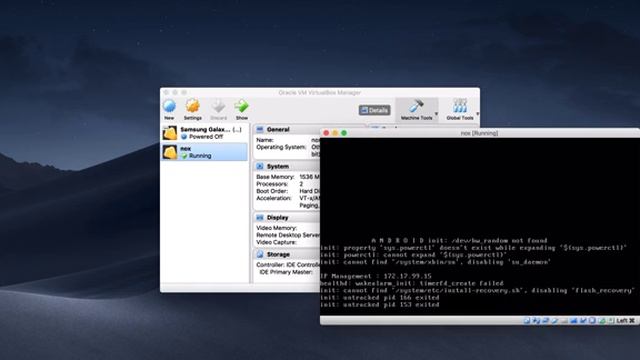The width and height of the screenshot is (640, 360).
Task: Click the 'Processors:' label
Action: click(x=272, y=184)
